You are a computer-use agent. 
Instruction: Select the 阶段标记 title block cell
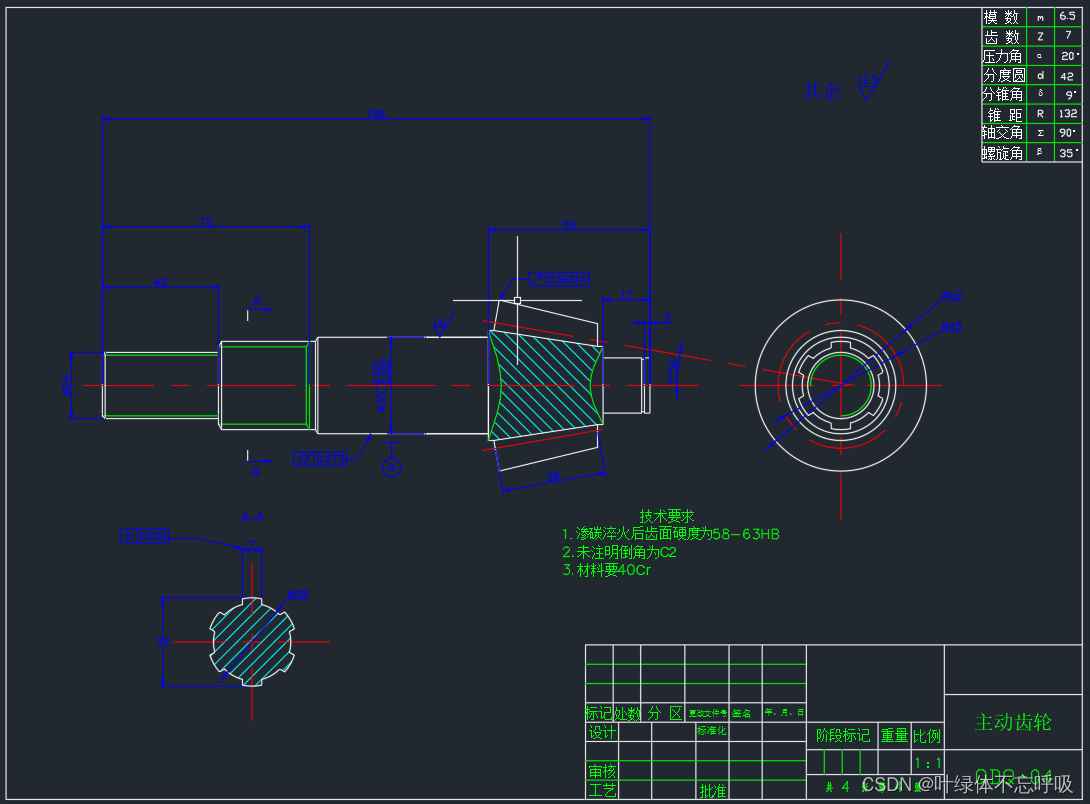(x=842, y=735)
